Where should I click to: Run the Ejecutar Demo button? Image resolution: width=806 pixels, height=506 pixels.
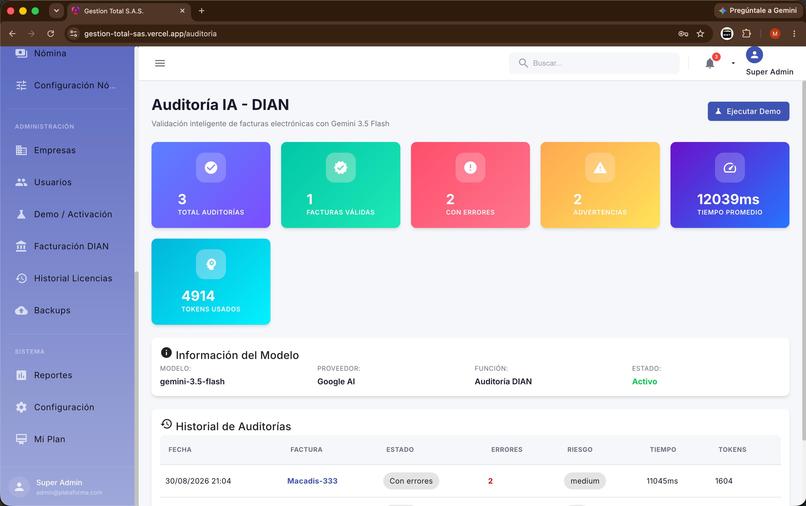coord(748,111)
